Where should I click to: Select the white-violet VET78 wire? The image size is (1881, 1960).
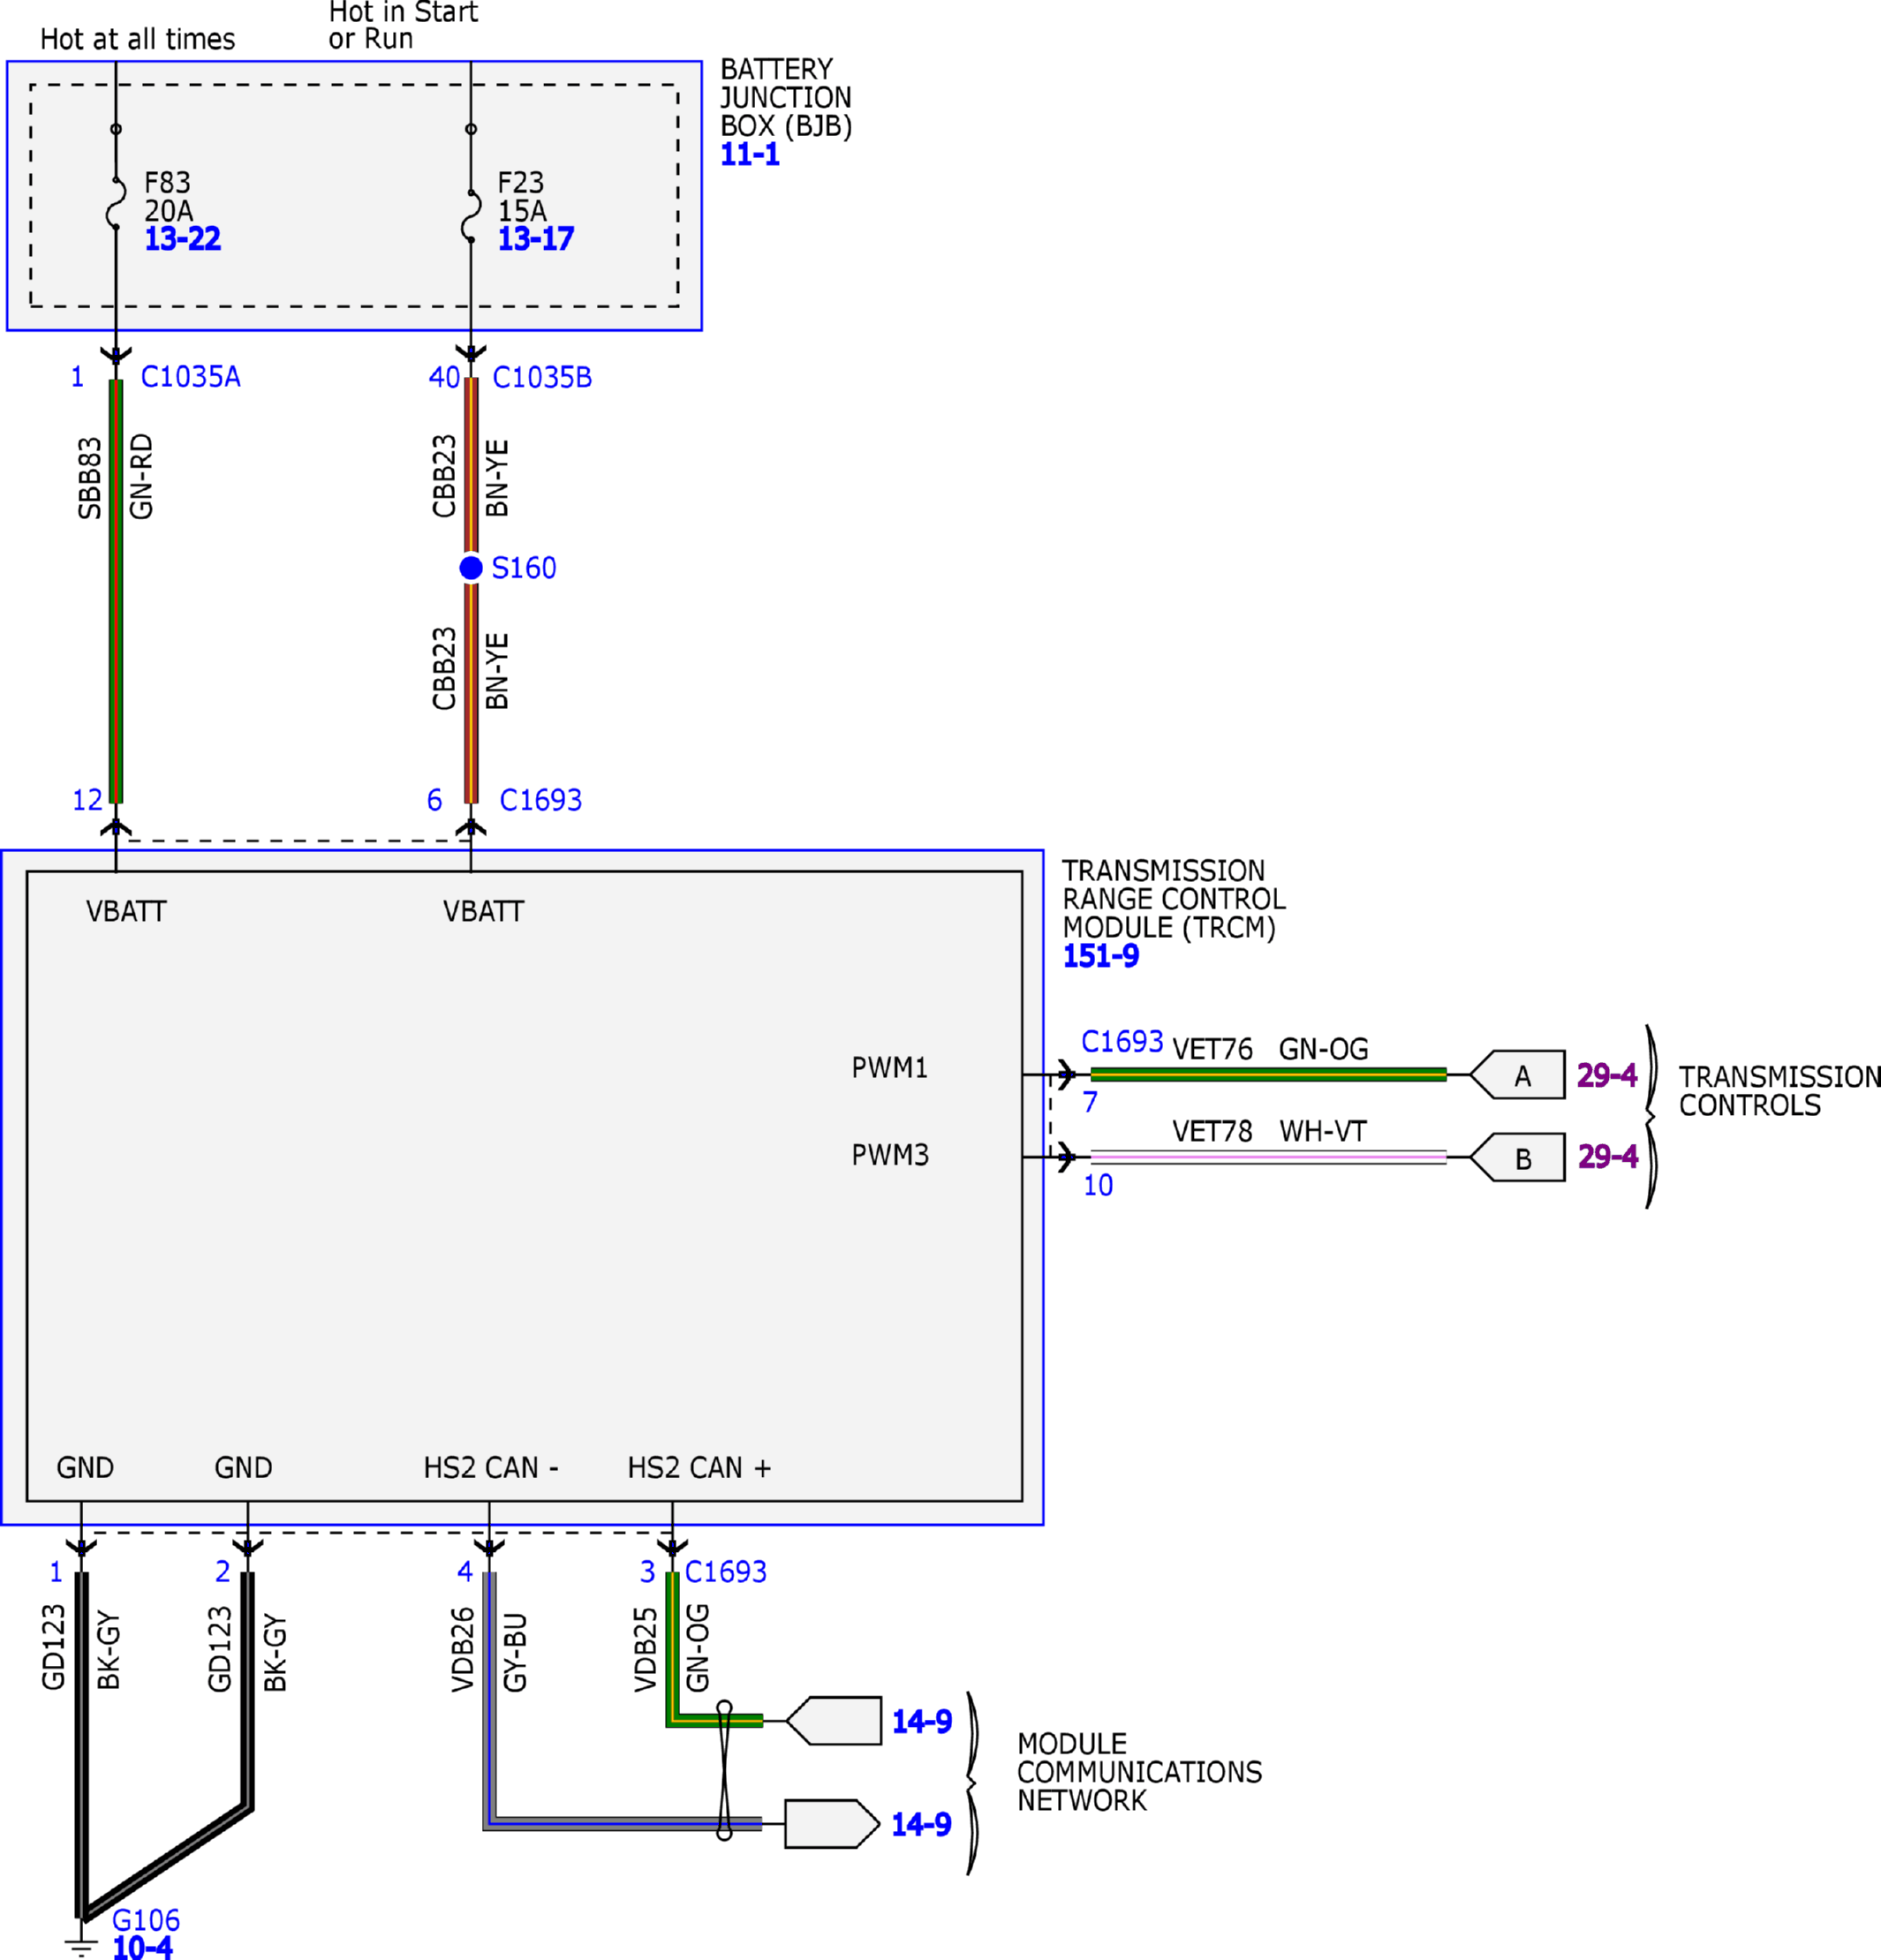click(1268, 1157)
